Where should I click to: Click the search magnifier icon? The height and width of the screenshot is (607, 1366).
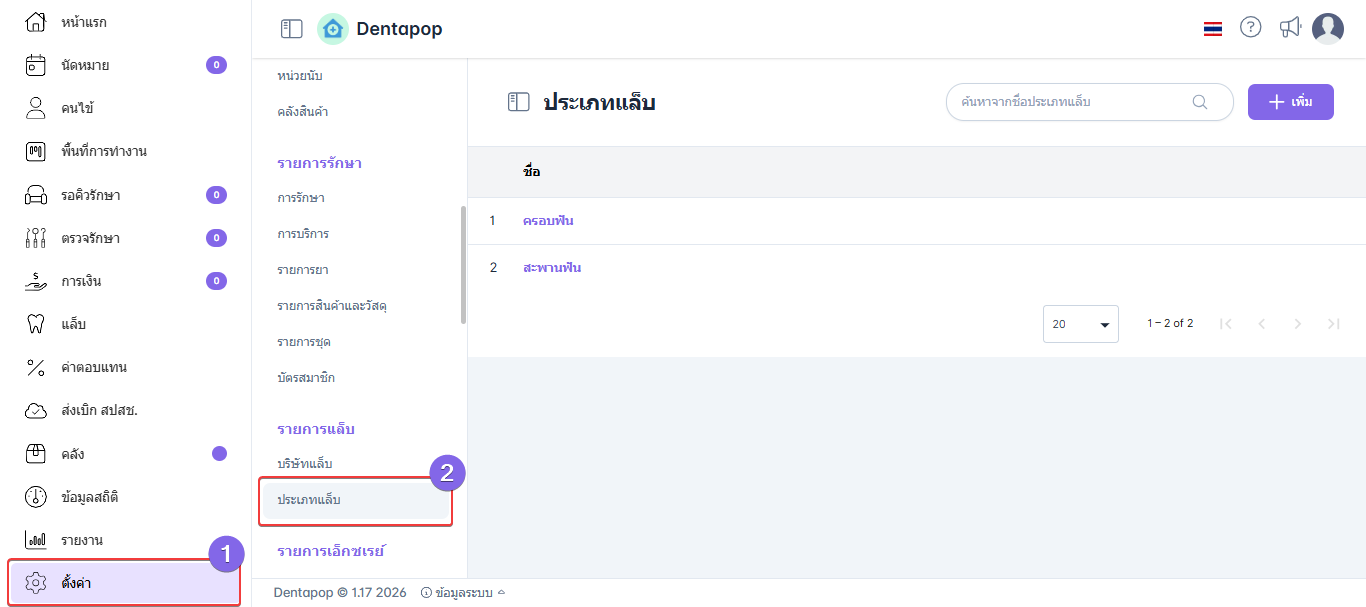click(1200, 102)
